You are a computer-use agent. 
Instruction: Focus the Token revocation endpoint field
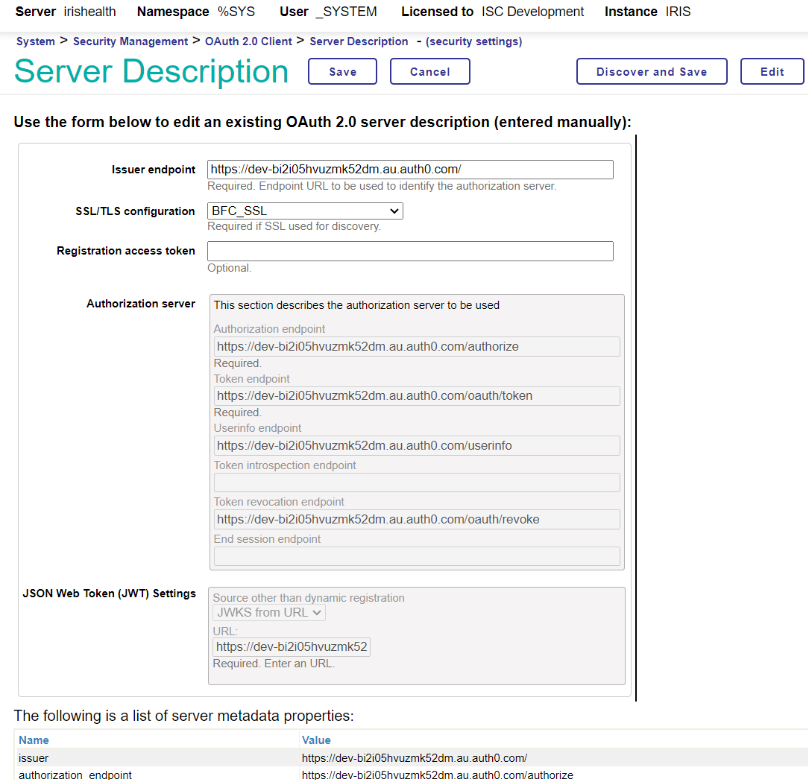tap(417, 519)
